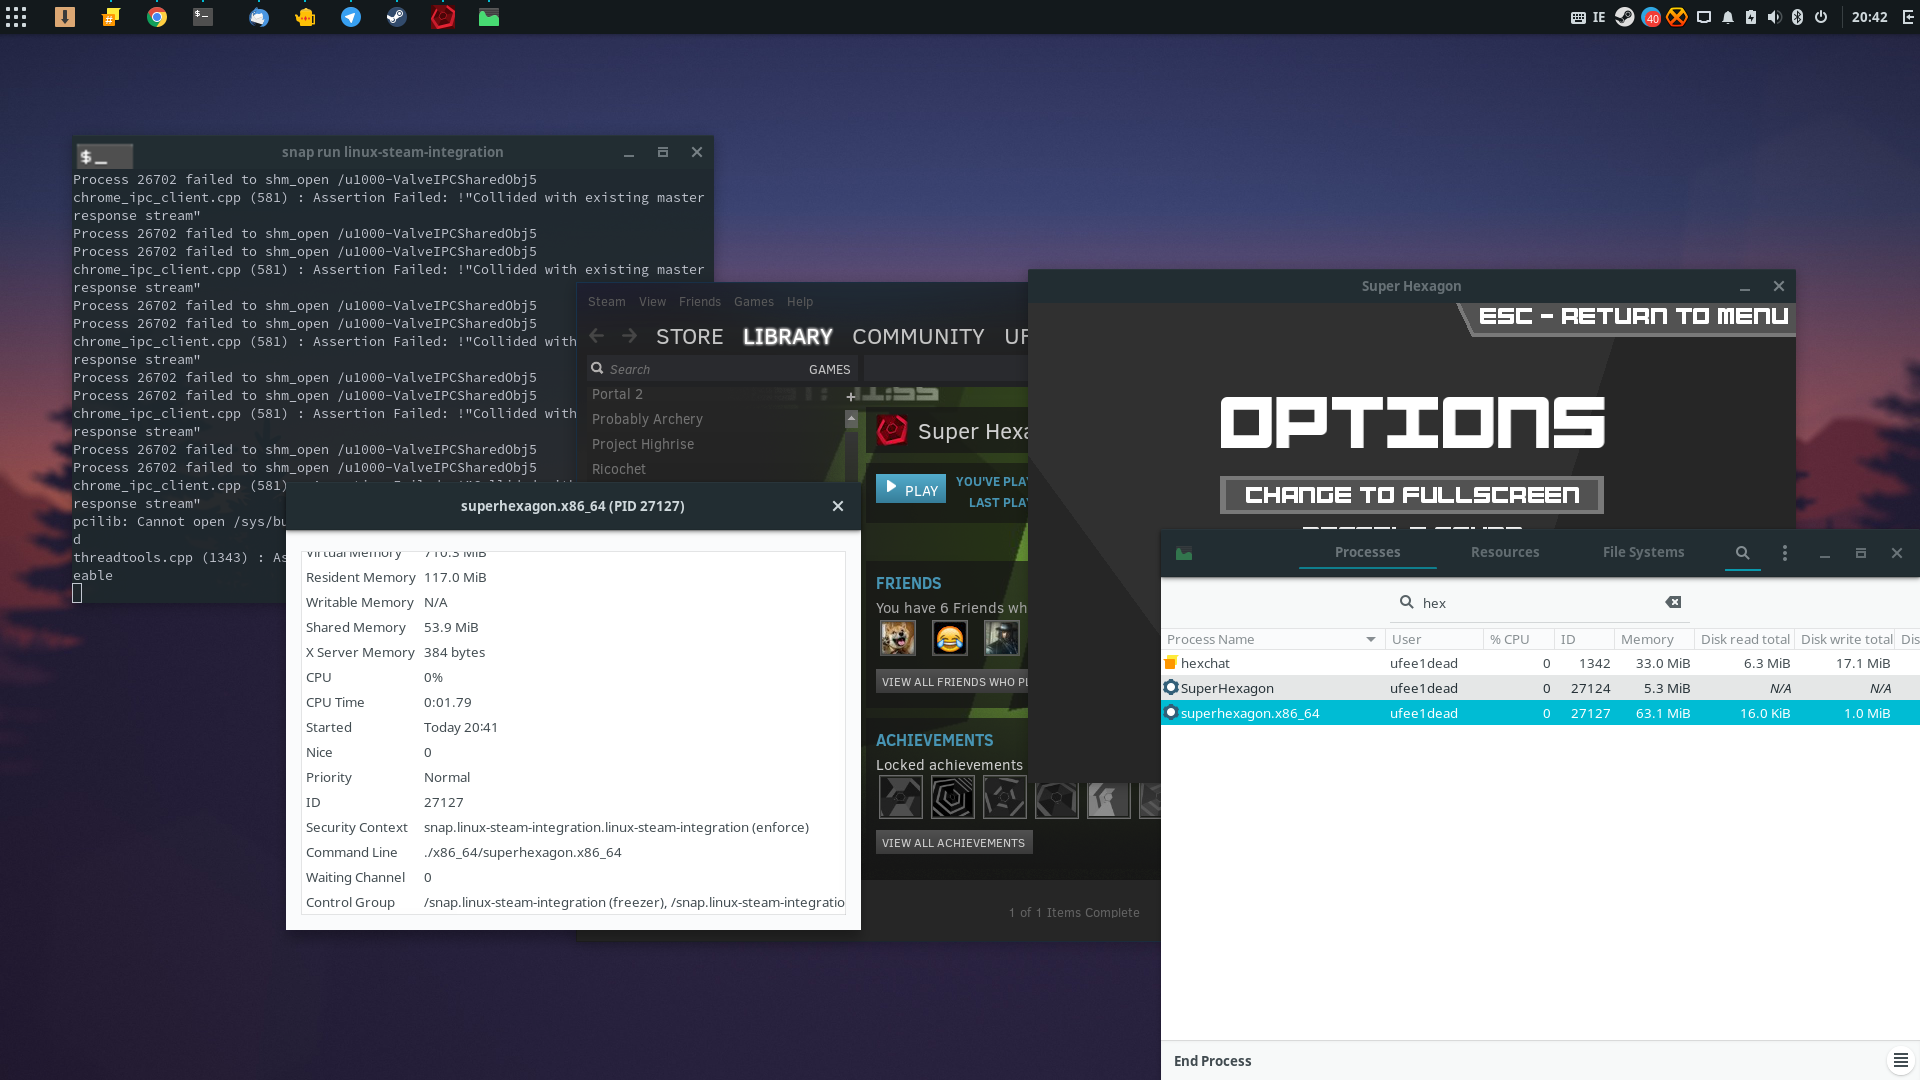This screenshot has width=1920, height=1080.
Task: Click the clock showing 20:42
Action: (1869, 17)
